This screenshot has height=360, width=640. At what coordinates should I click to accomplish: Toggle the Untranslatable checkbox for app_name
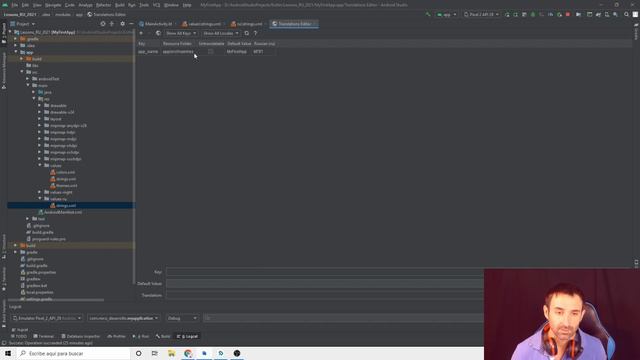coord(211,51)
